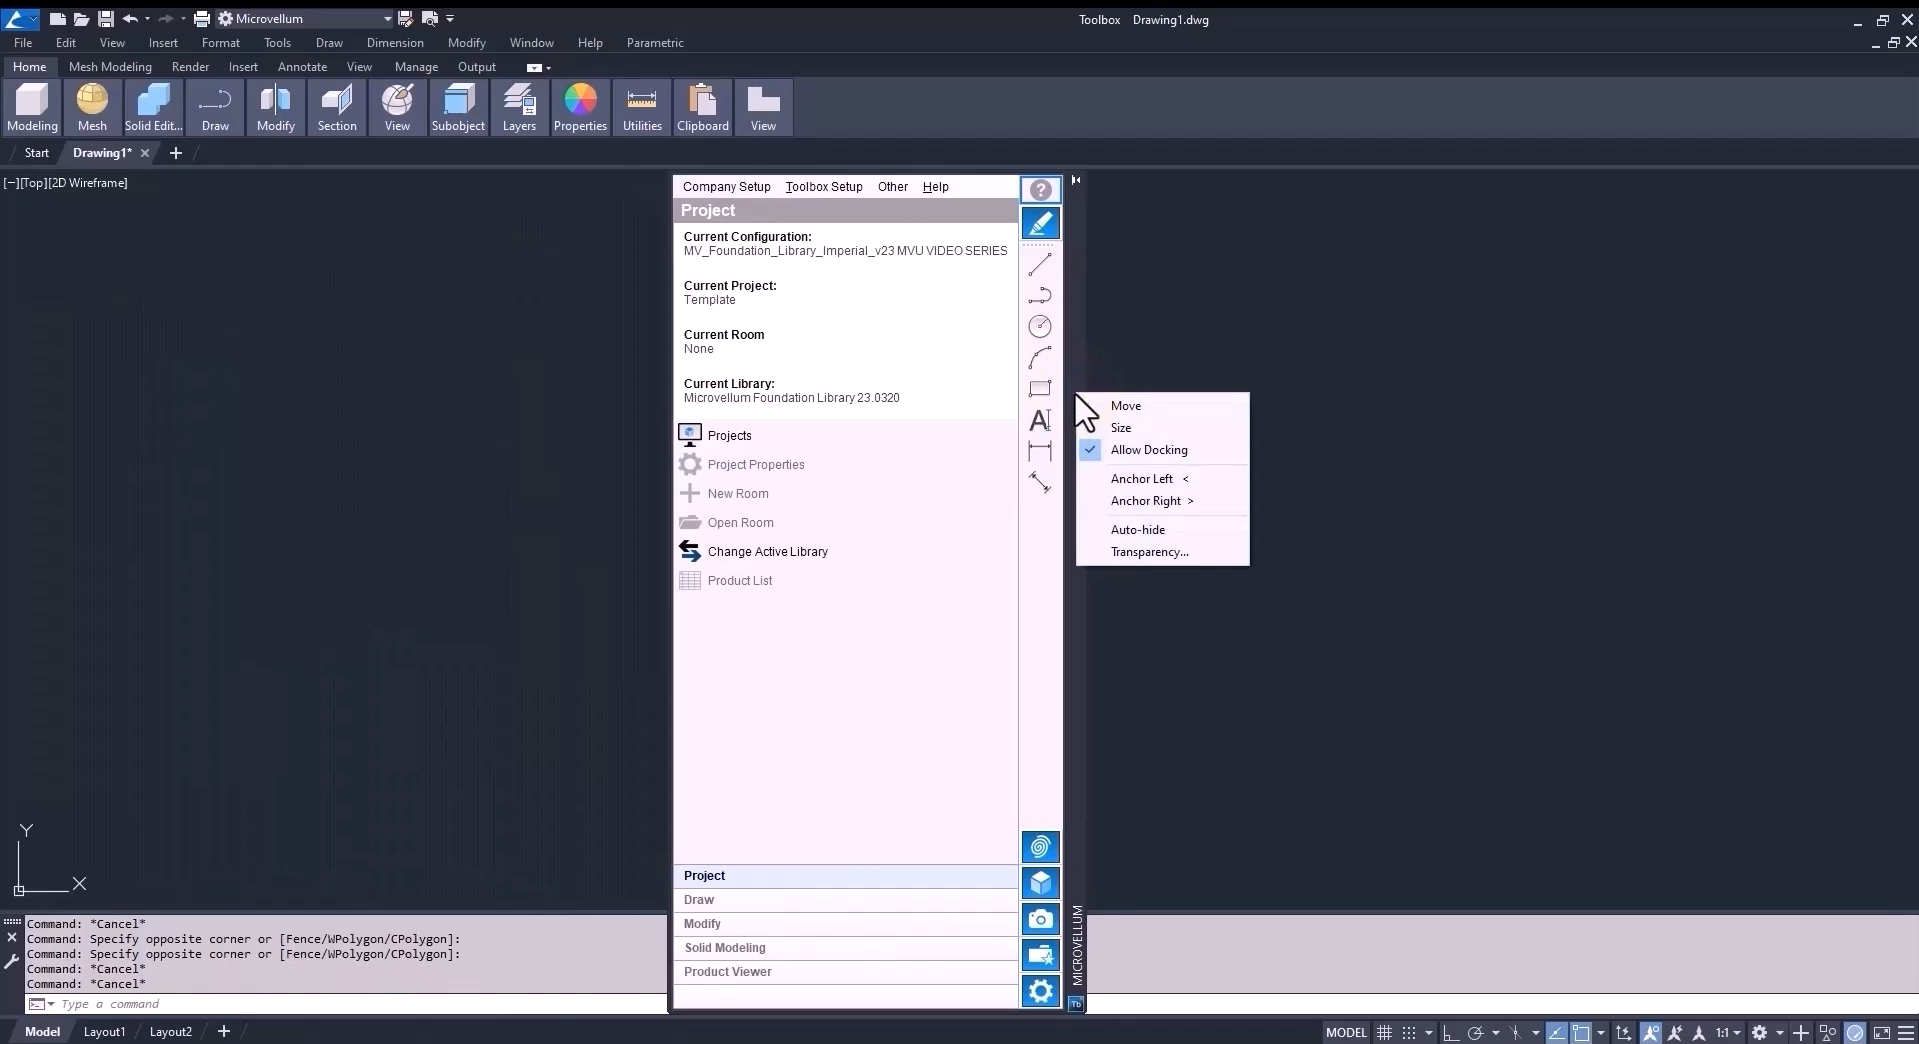Image resolution: width=1919 pixels, height=1044 pixels.
Task: Select the Linear Dimension tool in Toolbox
Action: (1040, 451)
